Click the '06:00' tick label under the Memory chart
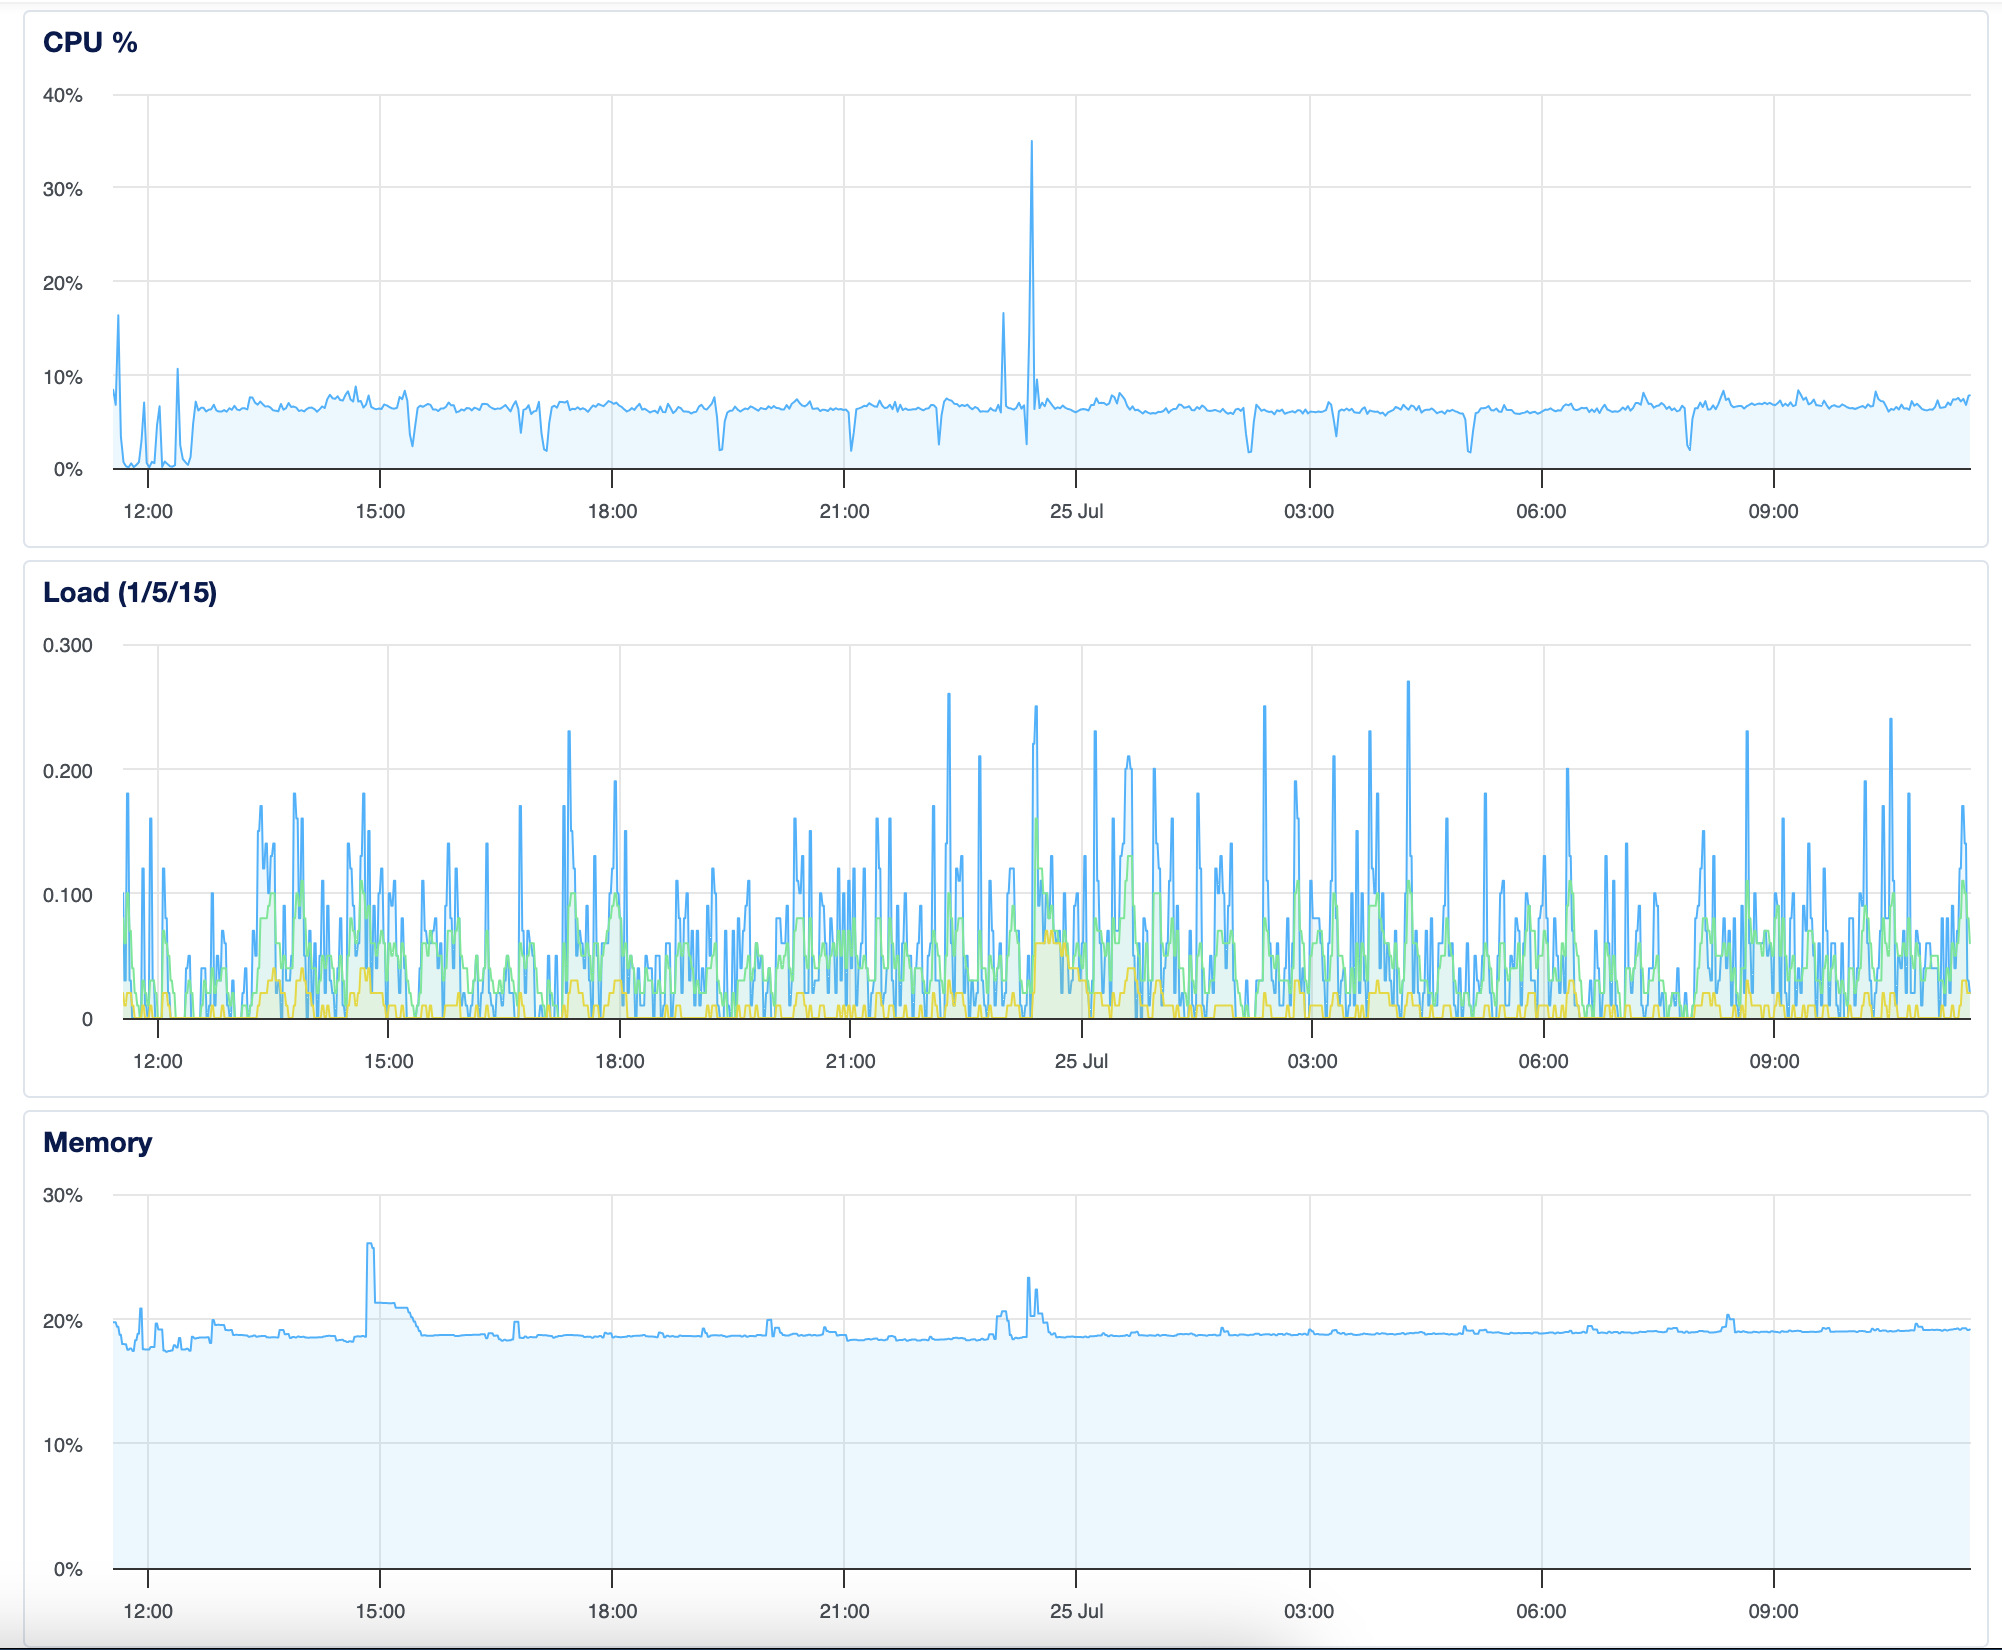The image size is (2002, 1650). (1541, 1611)
